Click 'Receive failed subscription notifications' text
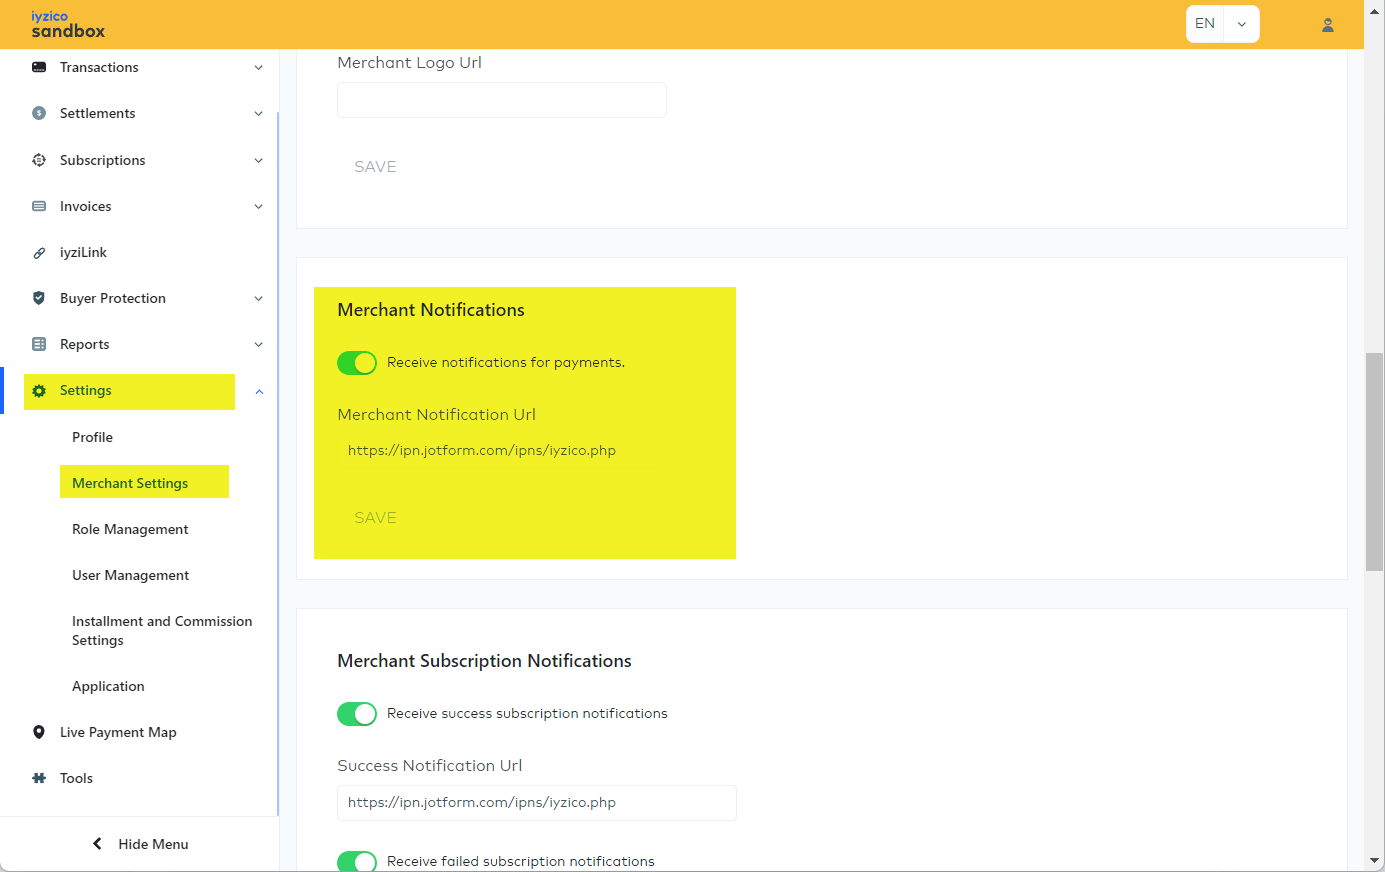Viewport: 1385px width, 872px height. tap(521, 862)
